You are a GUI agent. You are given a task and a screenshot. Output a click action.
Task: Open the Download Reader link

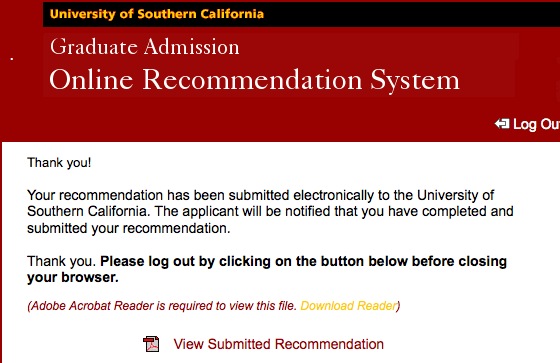[349, 306]
